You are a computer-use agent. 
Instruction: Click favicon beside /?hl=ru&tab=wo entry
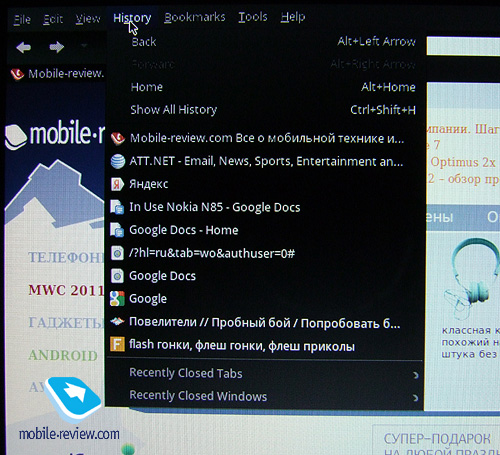tap(117, 254)
